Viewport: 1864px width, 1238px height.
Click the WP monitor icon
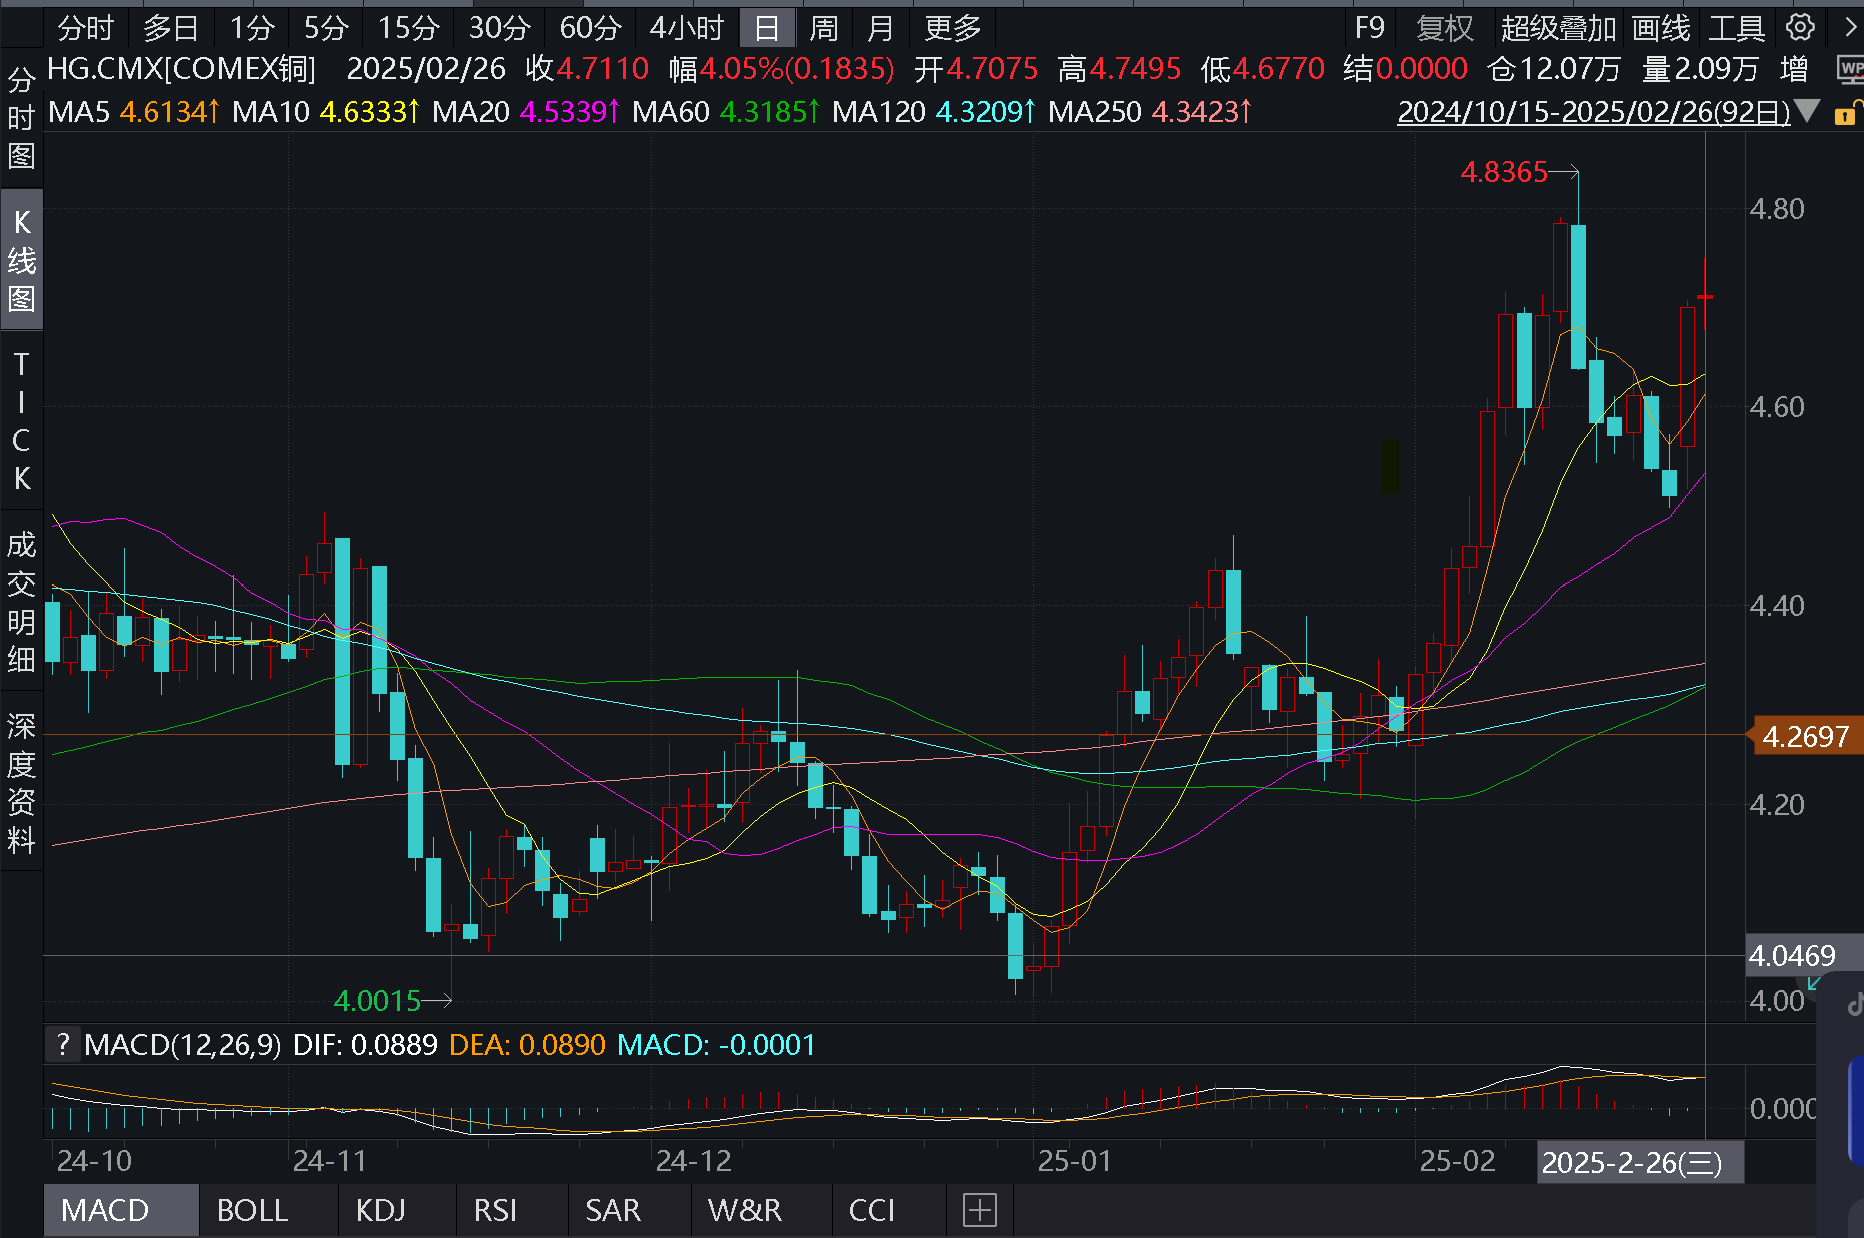click(1849, 69)
